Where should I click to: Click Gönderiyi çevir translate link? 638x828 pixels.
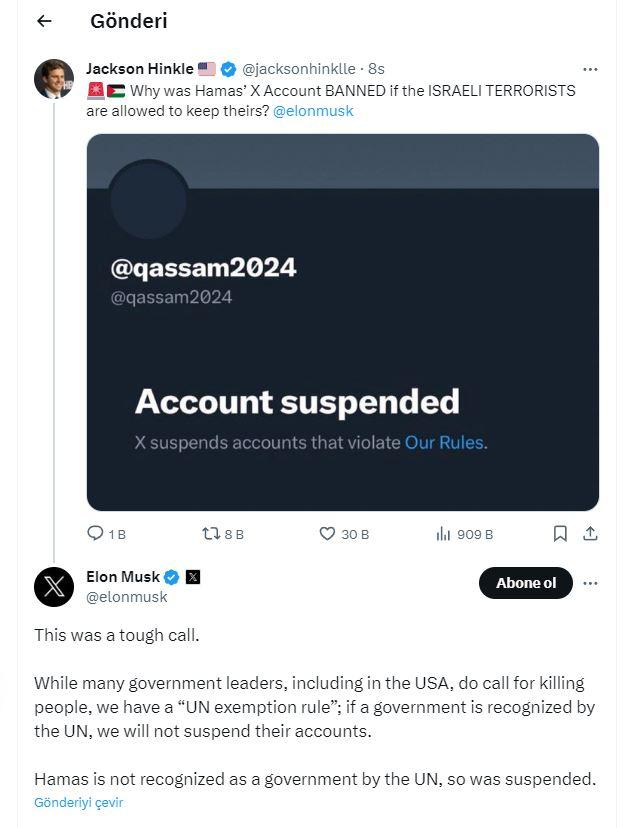point(78,803)
